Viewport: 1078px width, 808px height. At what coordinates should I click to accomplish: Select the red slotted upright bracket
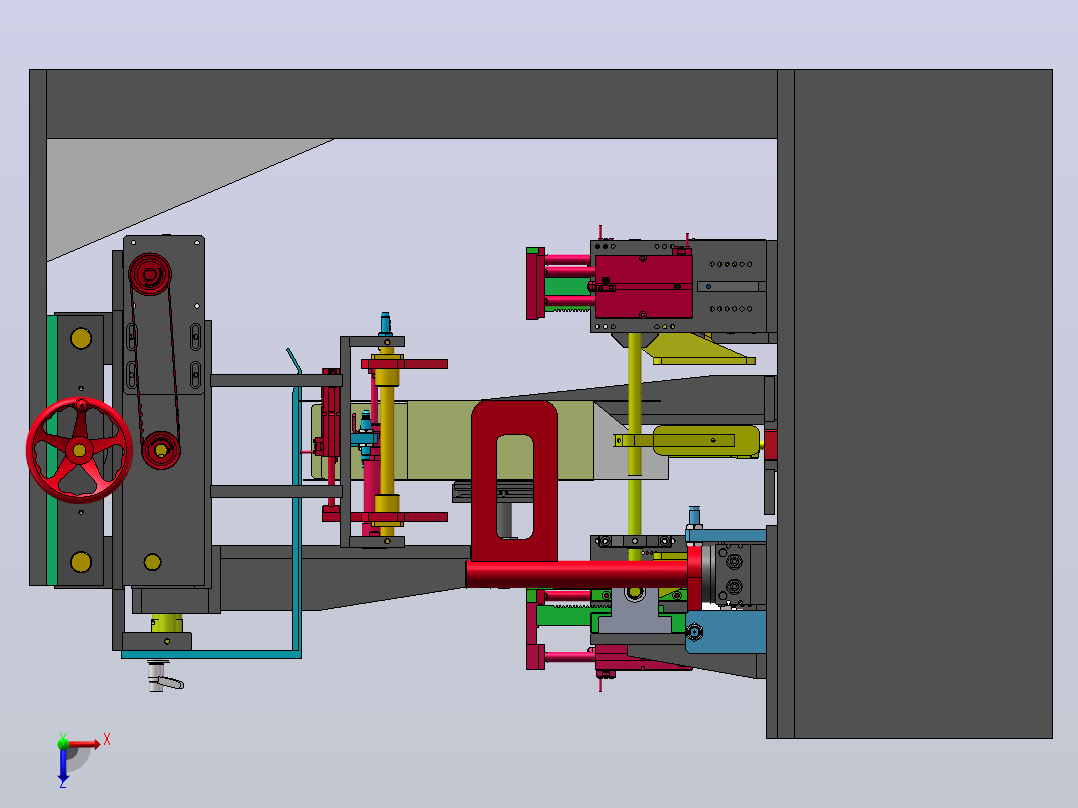(x=514, y=481)
